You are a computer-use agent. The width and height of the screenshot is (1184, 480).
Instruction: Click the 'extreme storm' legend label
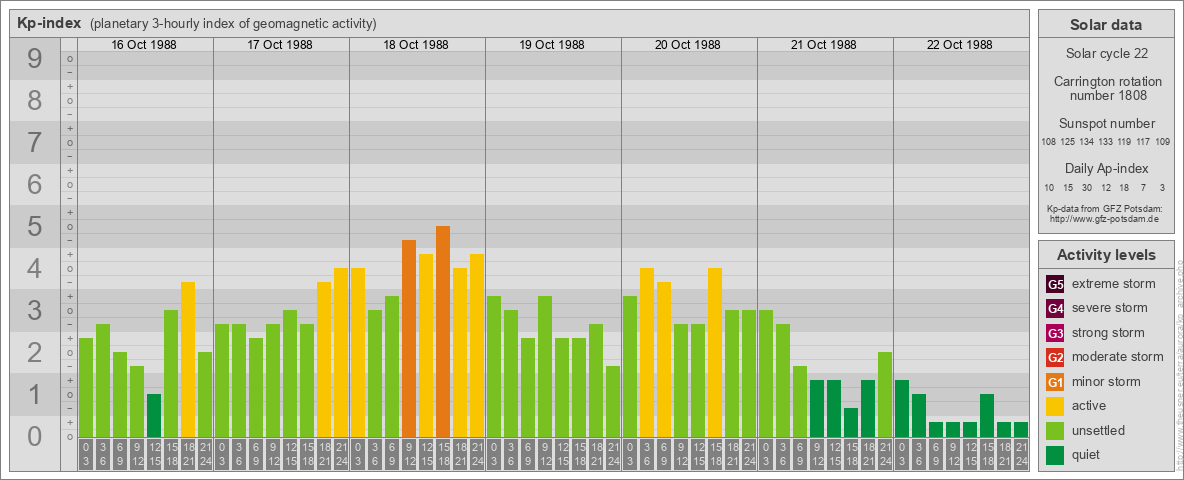[1114, 284]
